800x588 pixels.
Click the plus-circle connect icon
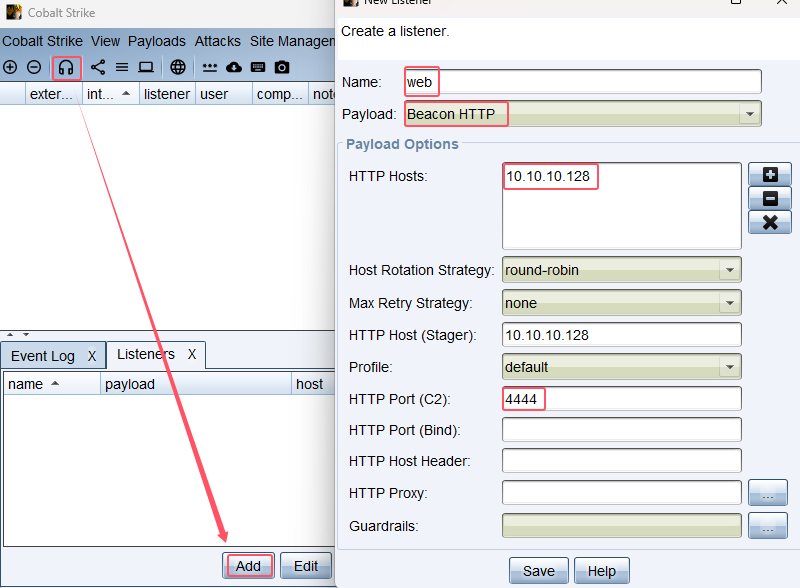pyautogui.click(x=10, y=67)
